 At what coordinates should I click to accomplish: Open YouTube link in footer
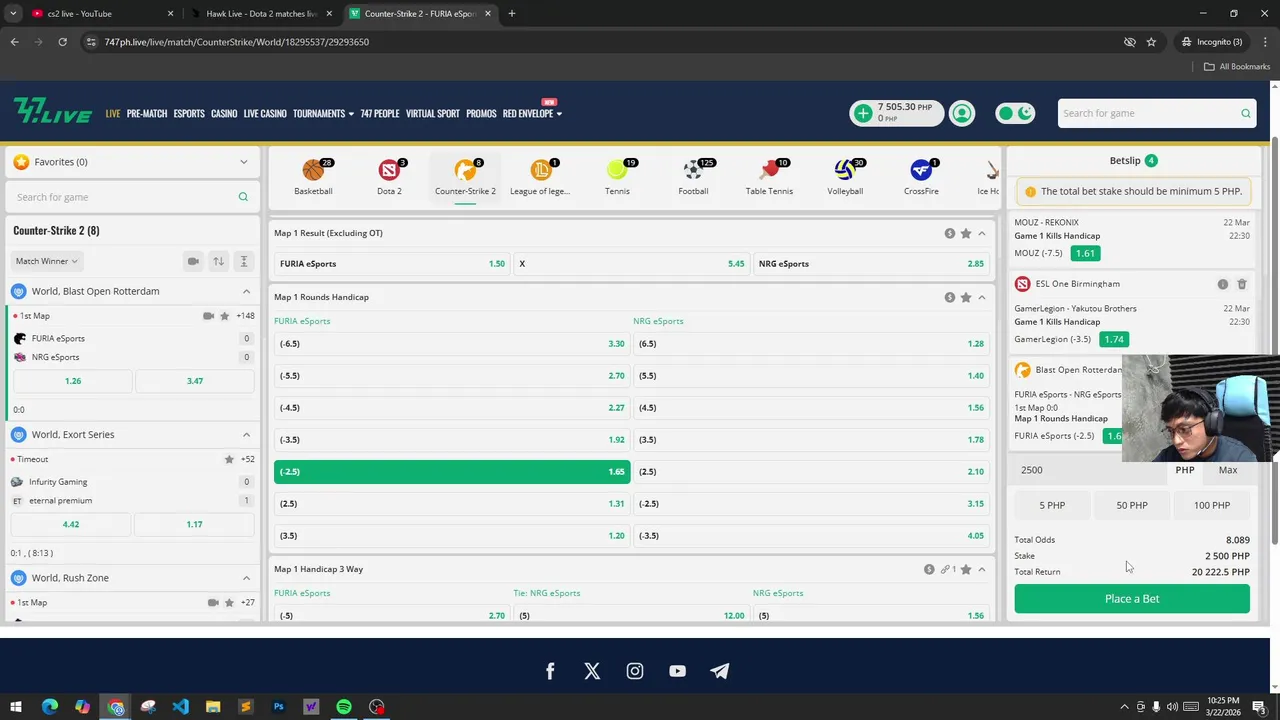[678, 671]
